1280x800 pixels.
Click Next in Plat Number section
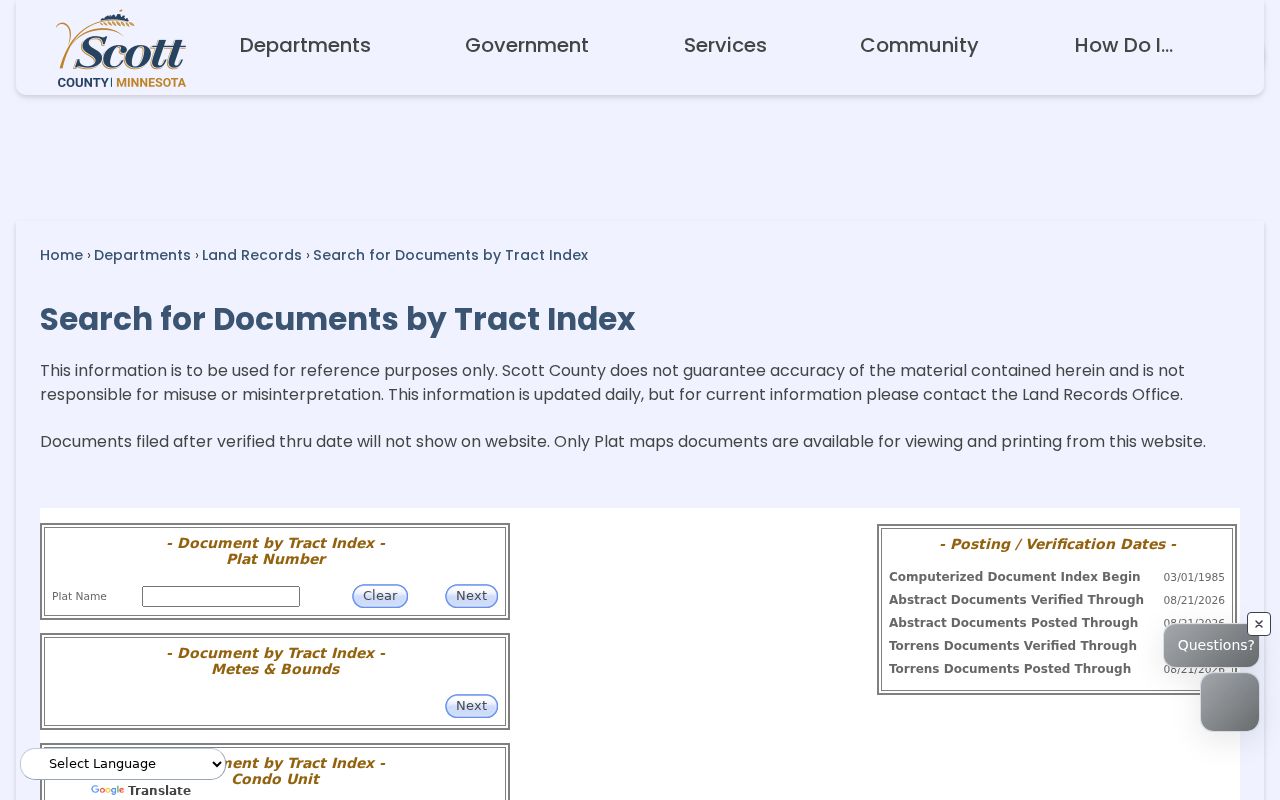471,596
